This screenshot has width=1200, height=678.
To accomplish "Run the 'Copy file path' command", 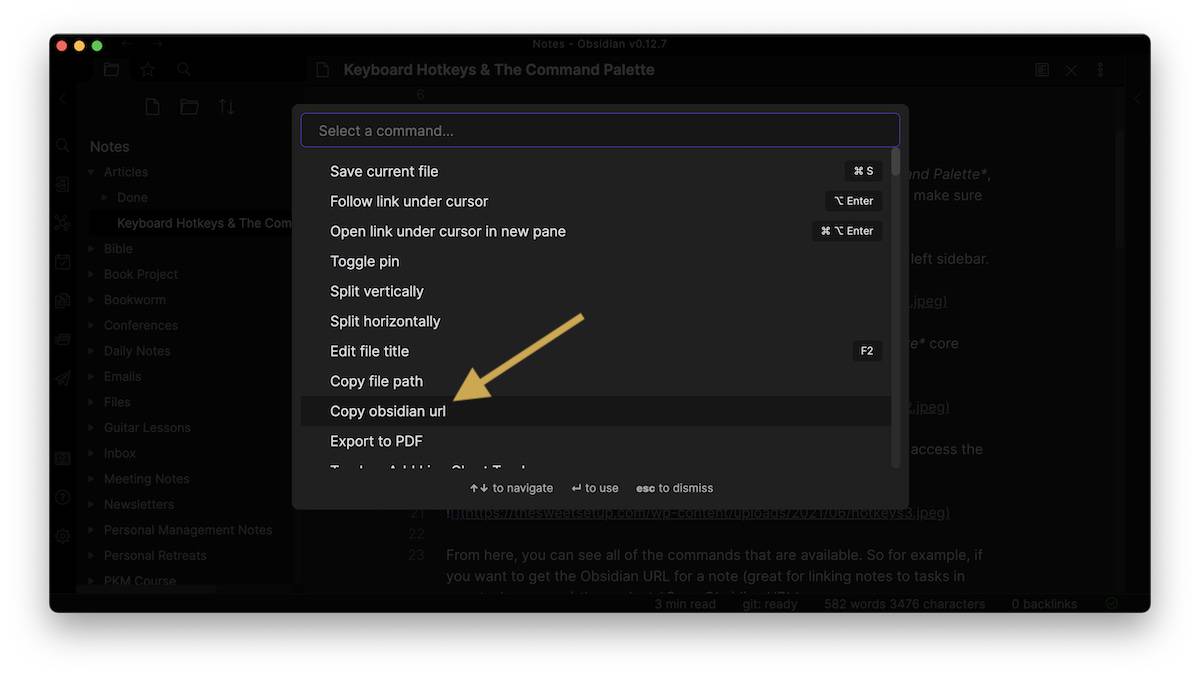I will pos(596,381).
